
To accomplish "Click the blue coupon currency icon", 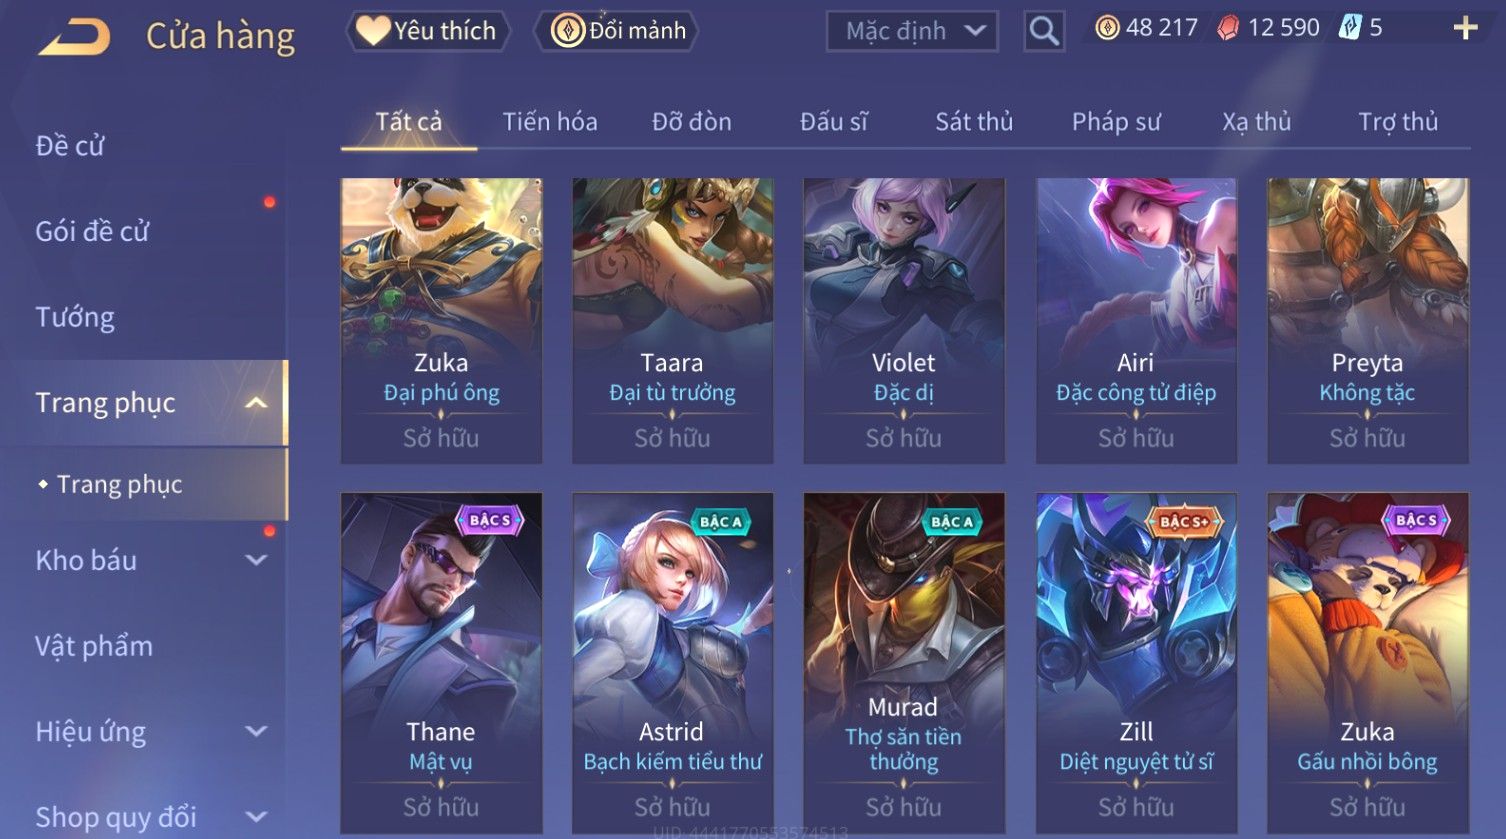I will pos(1350,28).
